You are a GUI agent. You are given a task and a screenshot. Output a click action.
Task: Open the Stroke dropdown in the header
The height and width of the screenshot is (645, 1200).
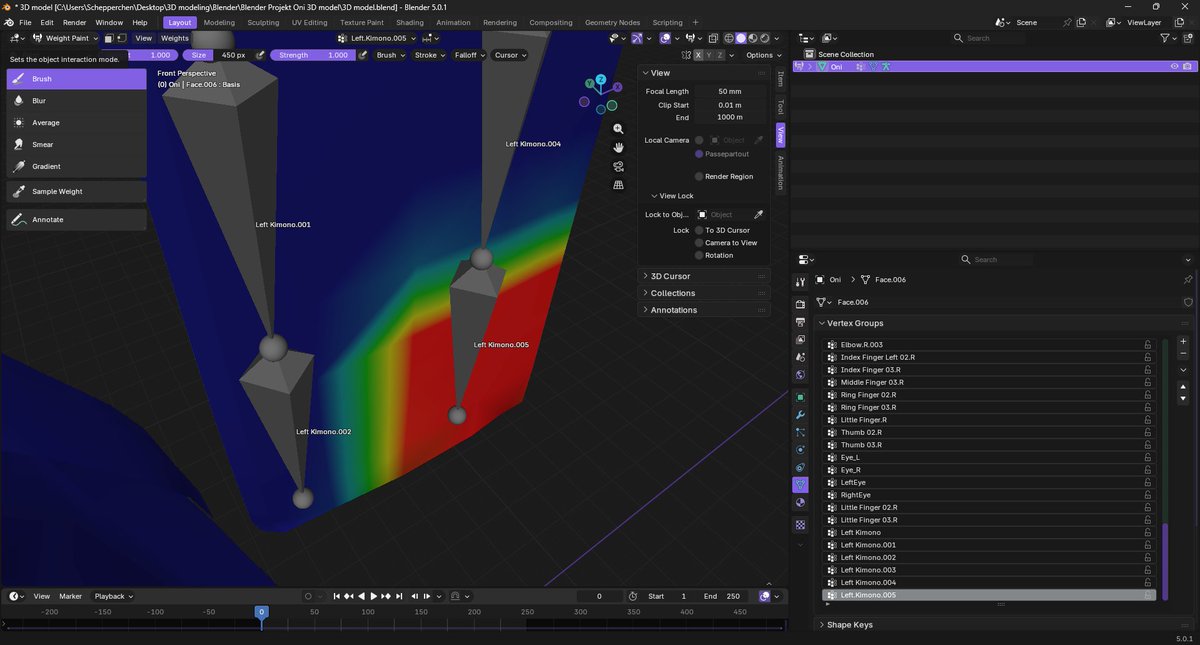pos(429,55)
